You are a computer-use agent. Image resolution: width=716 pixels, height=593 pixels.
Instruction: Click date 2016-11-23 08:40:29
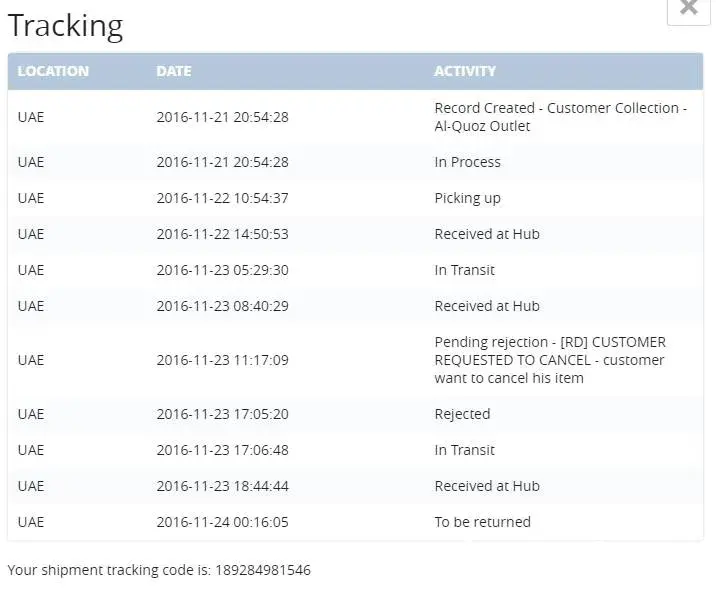coord(222,306)
